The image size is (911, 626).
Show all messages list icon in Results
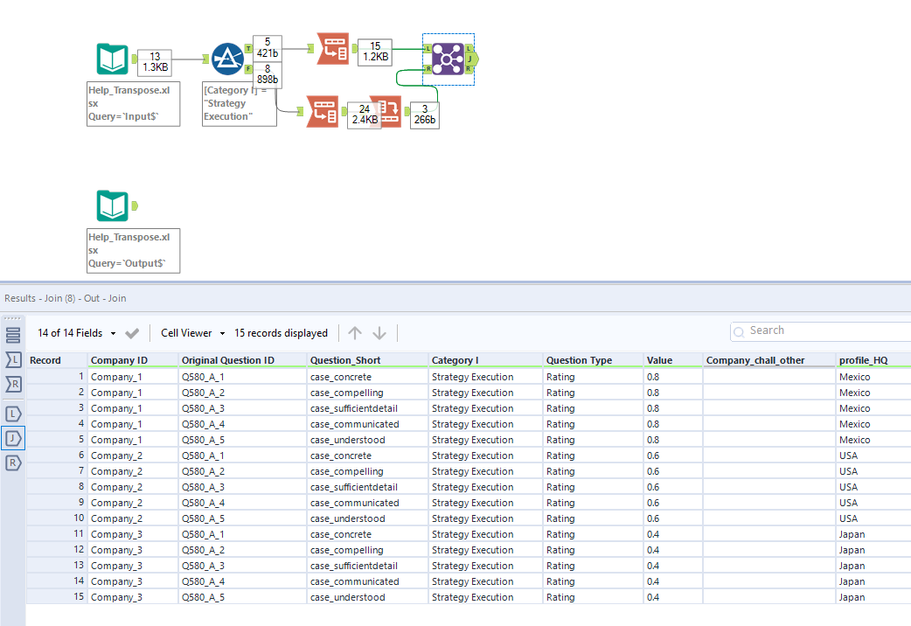(13, 335)
